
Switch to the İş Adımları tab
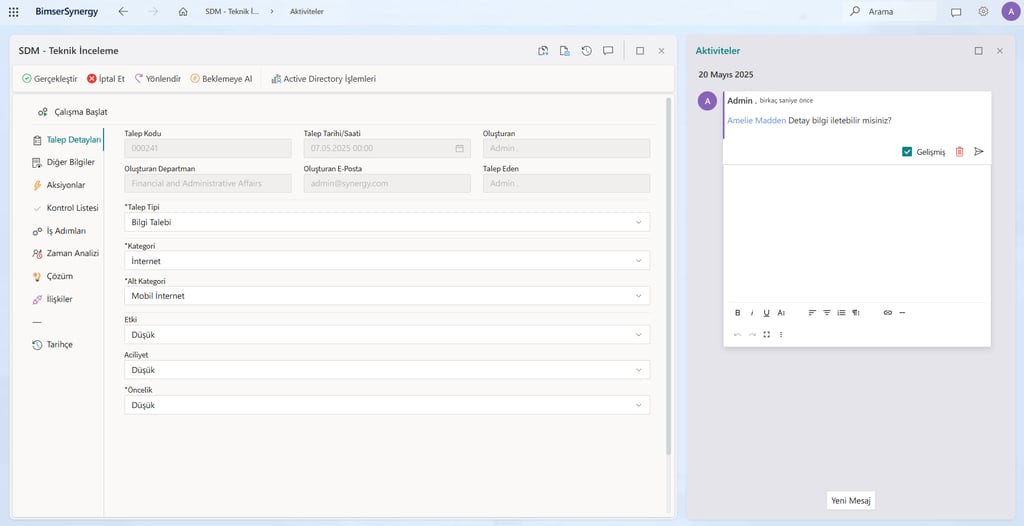59,231
